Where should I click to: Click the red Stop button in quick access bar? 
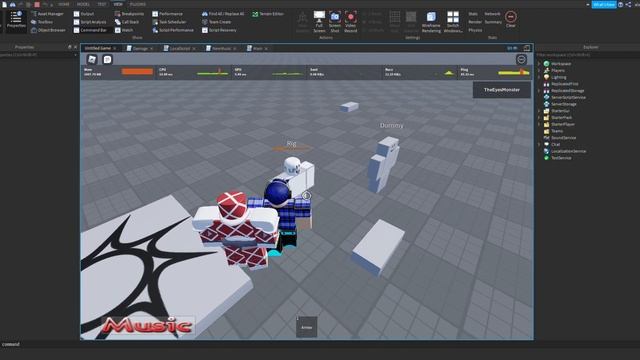pyautogui.click(x=37, y=4)
